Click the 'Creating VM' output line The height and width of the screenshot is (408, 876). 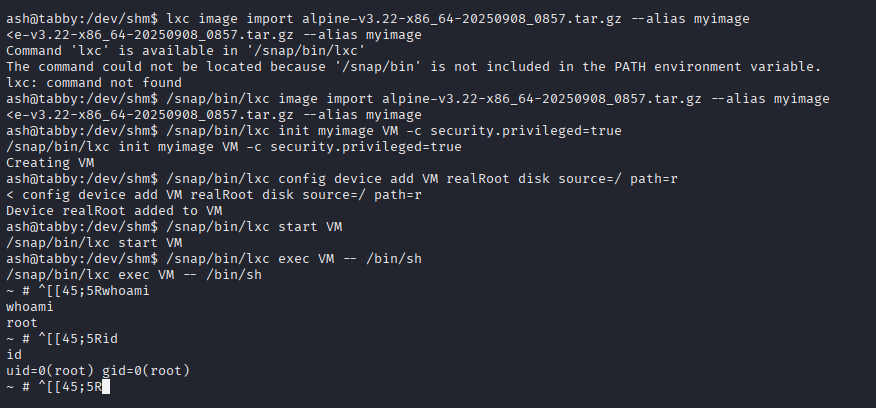click(50, 163)
